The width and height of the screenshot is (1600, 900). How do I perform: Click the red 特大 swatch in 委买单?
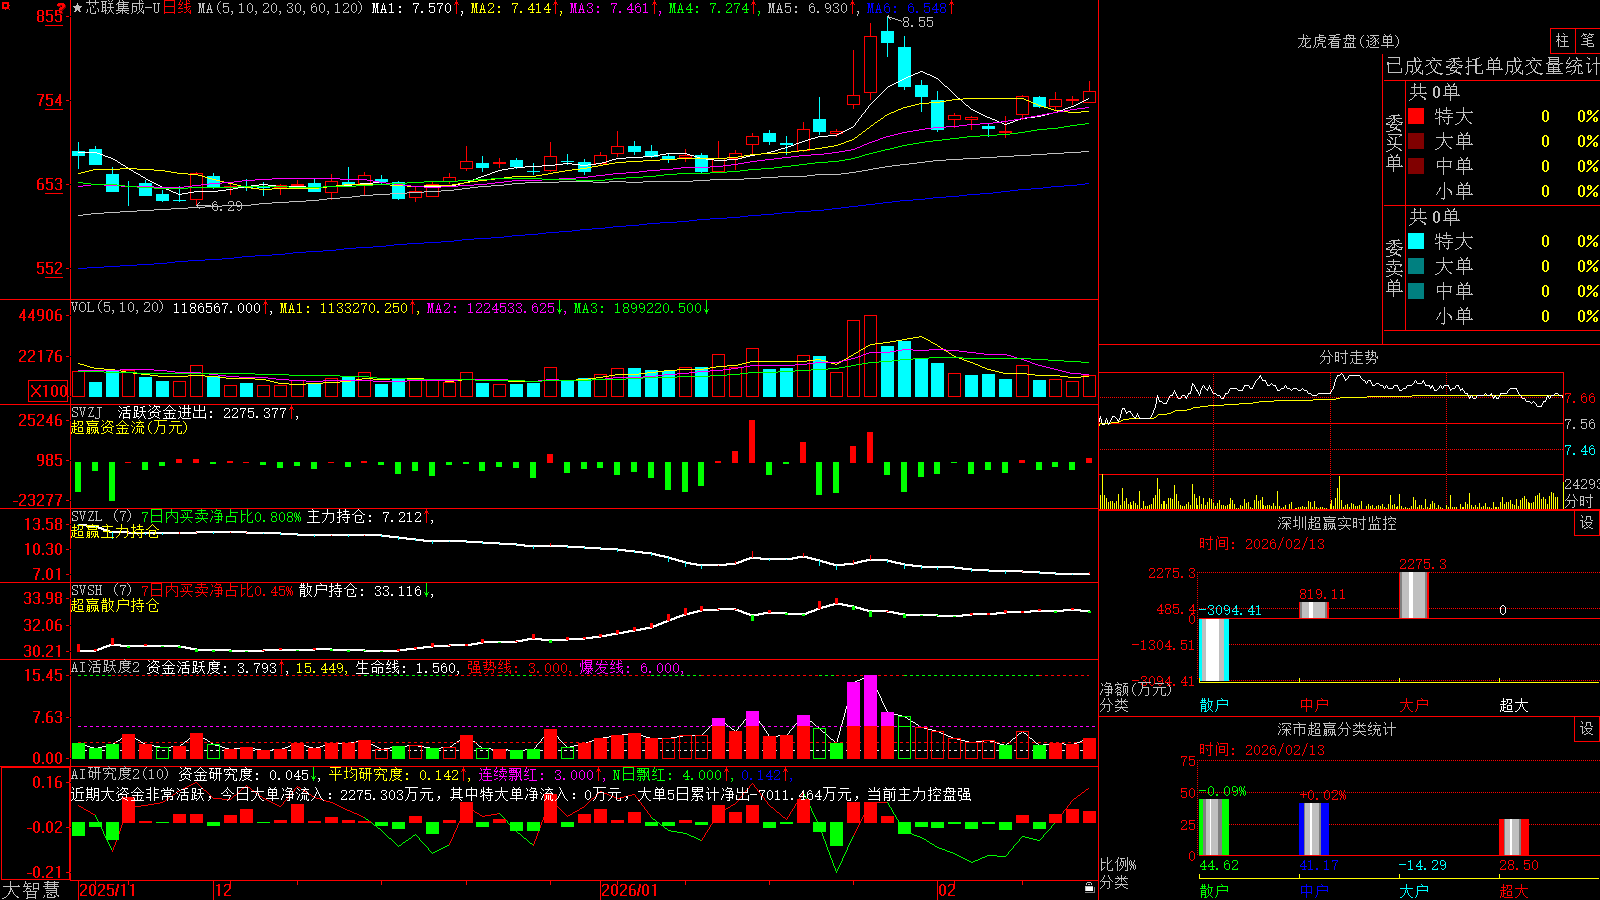1416,116
